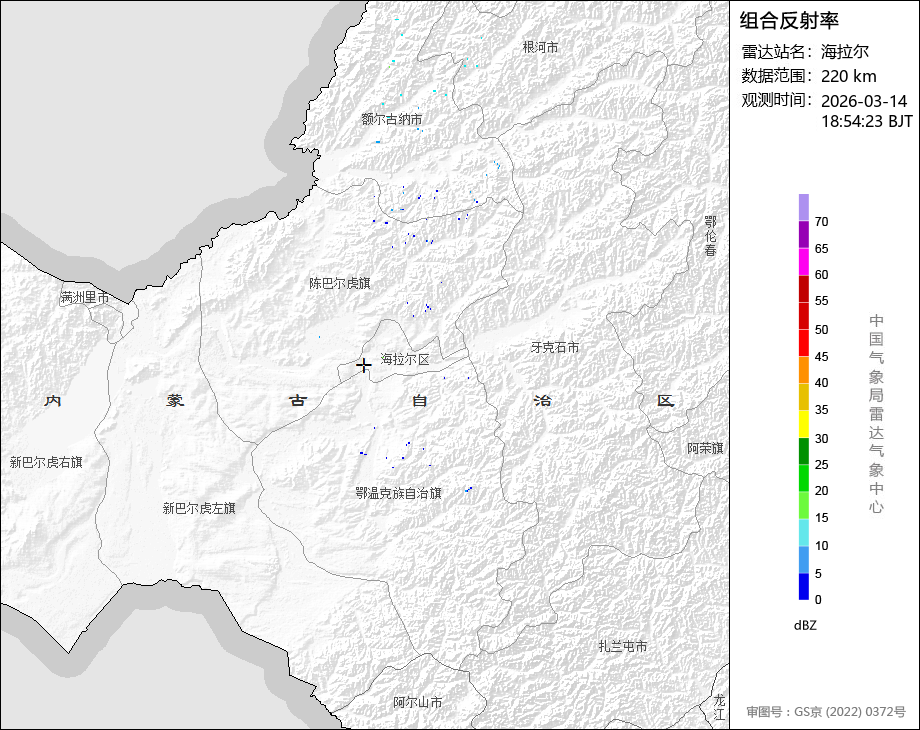Click the 陈巴尔虎旗 map label
The width and height of the screenshot is (920, 730).
click(x=340, y=283)
